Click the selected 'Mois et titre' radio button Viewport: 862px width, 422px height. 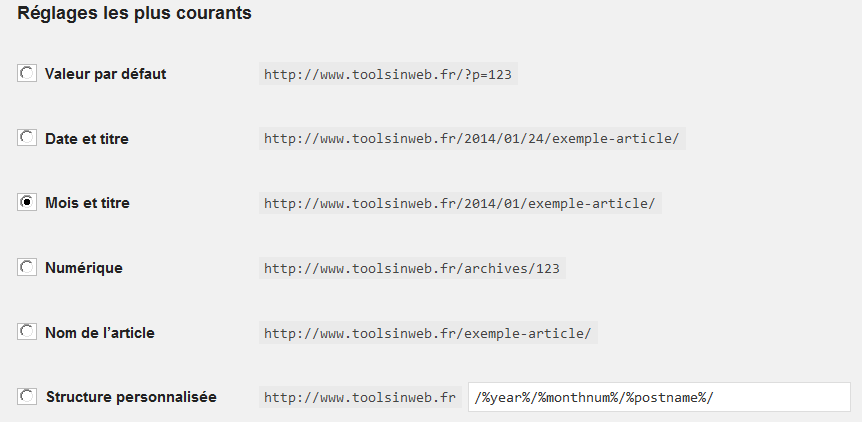(27, 202)
